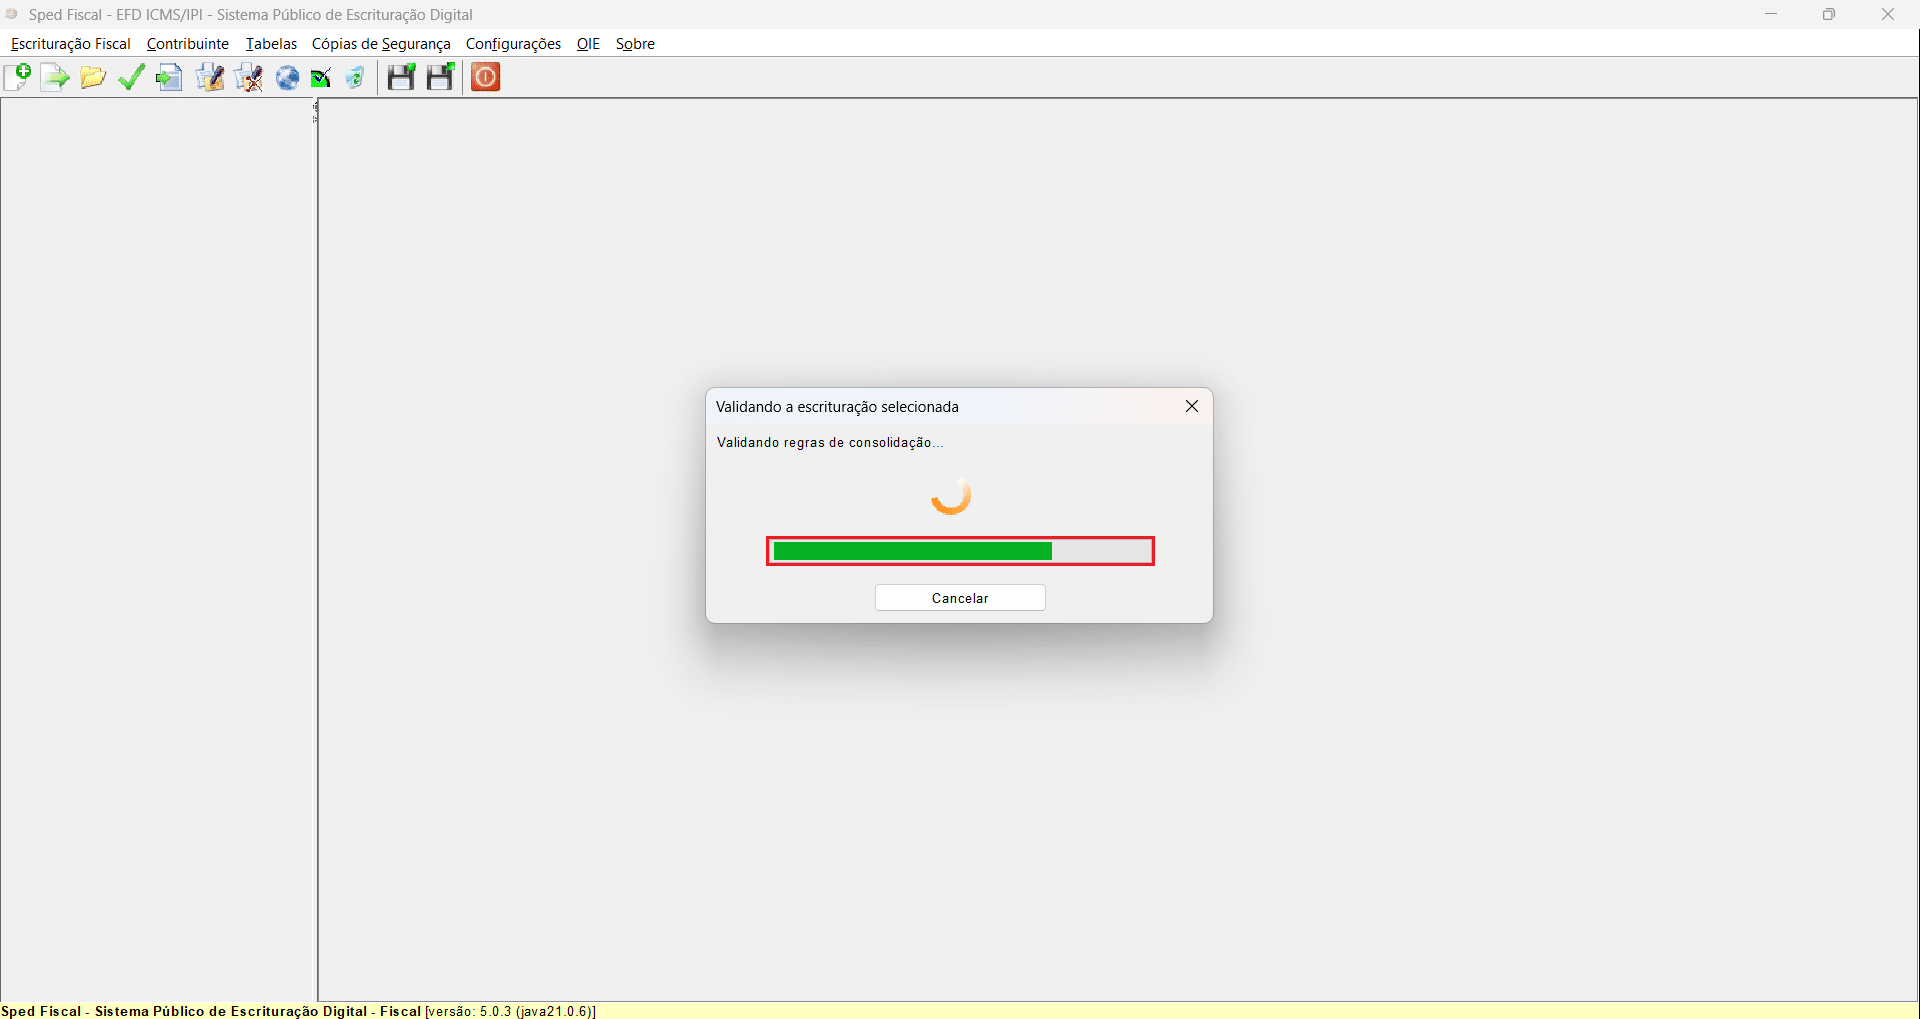Image resolution: width=1920 pixels, height=1019 pixels.
Task: Click the red power exit icon
Action: click(486, 77)
